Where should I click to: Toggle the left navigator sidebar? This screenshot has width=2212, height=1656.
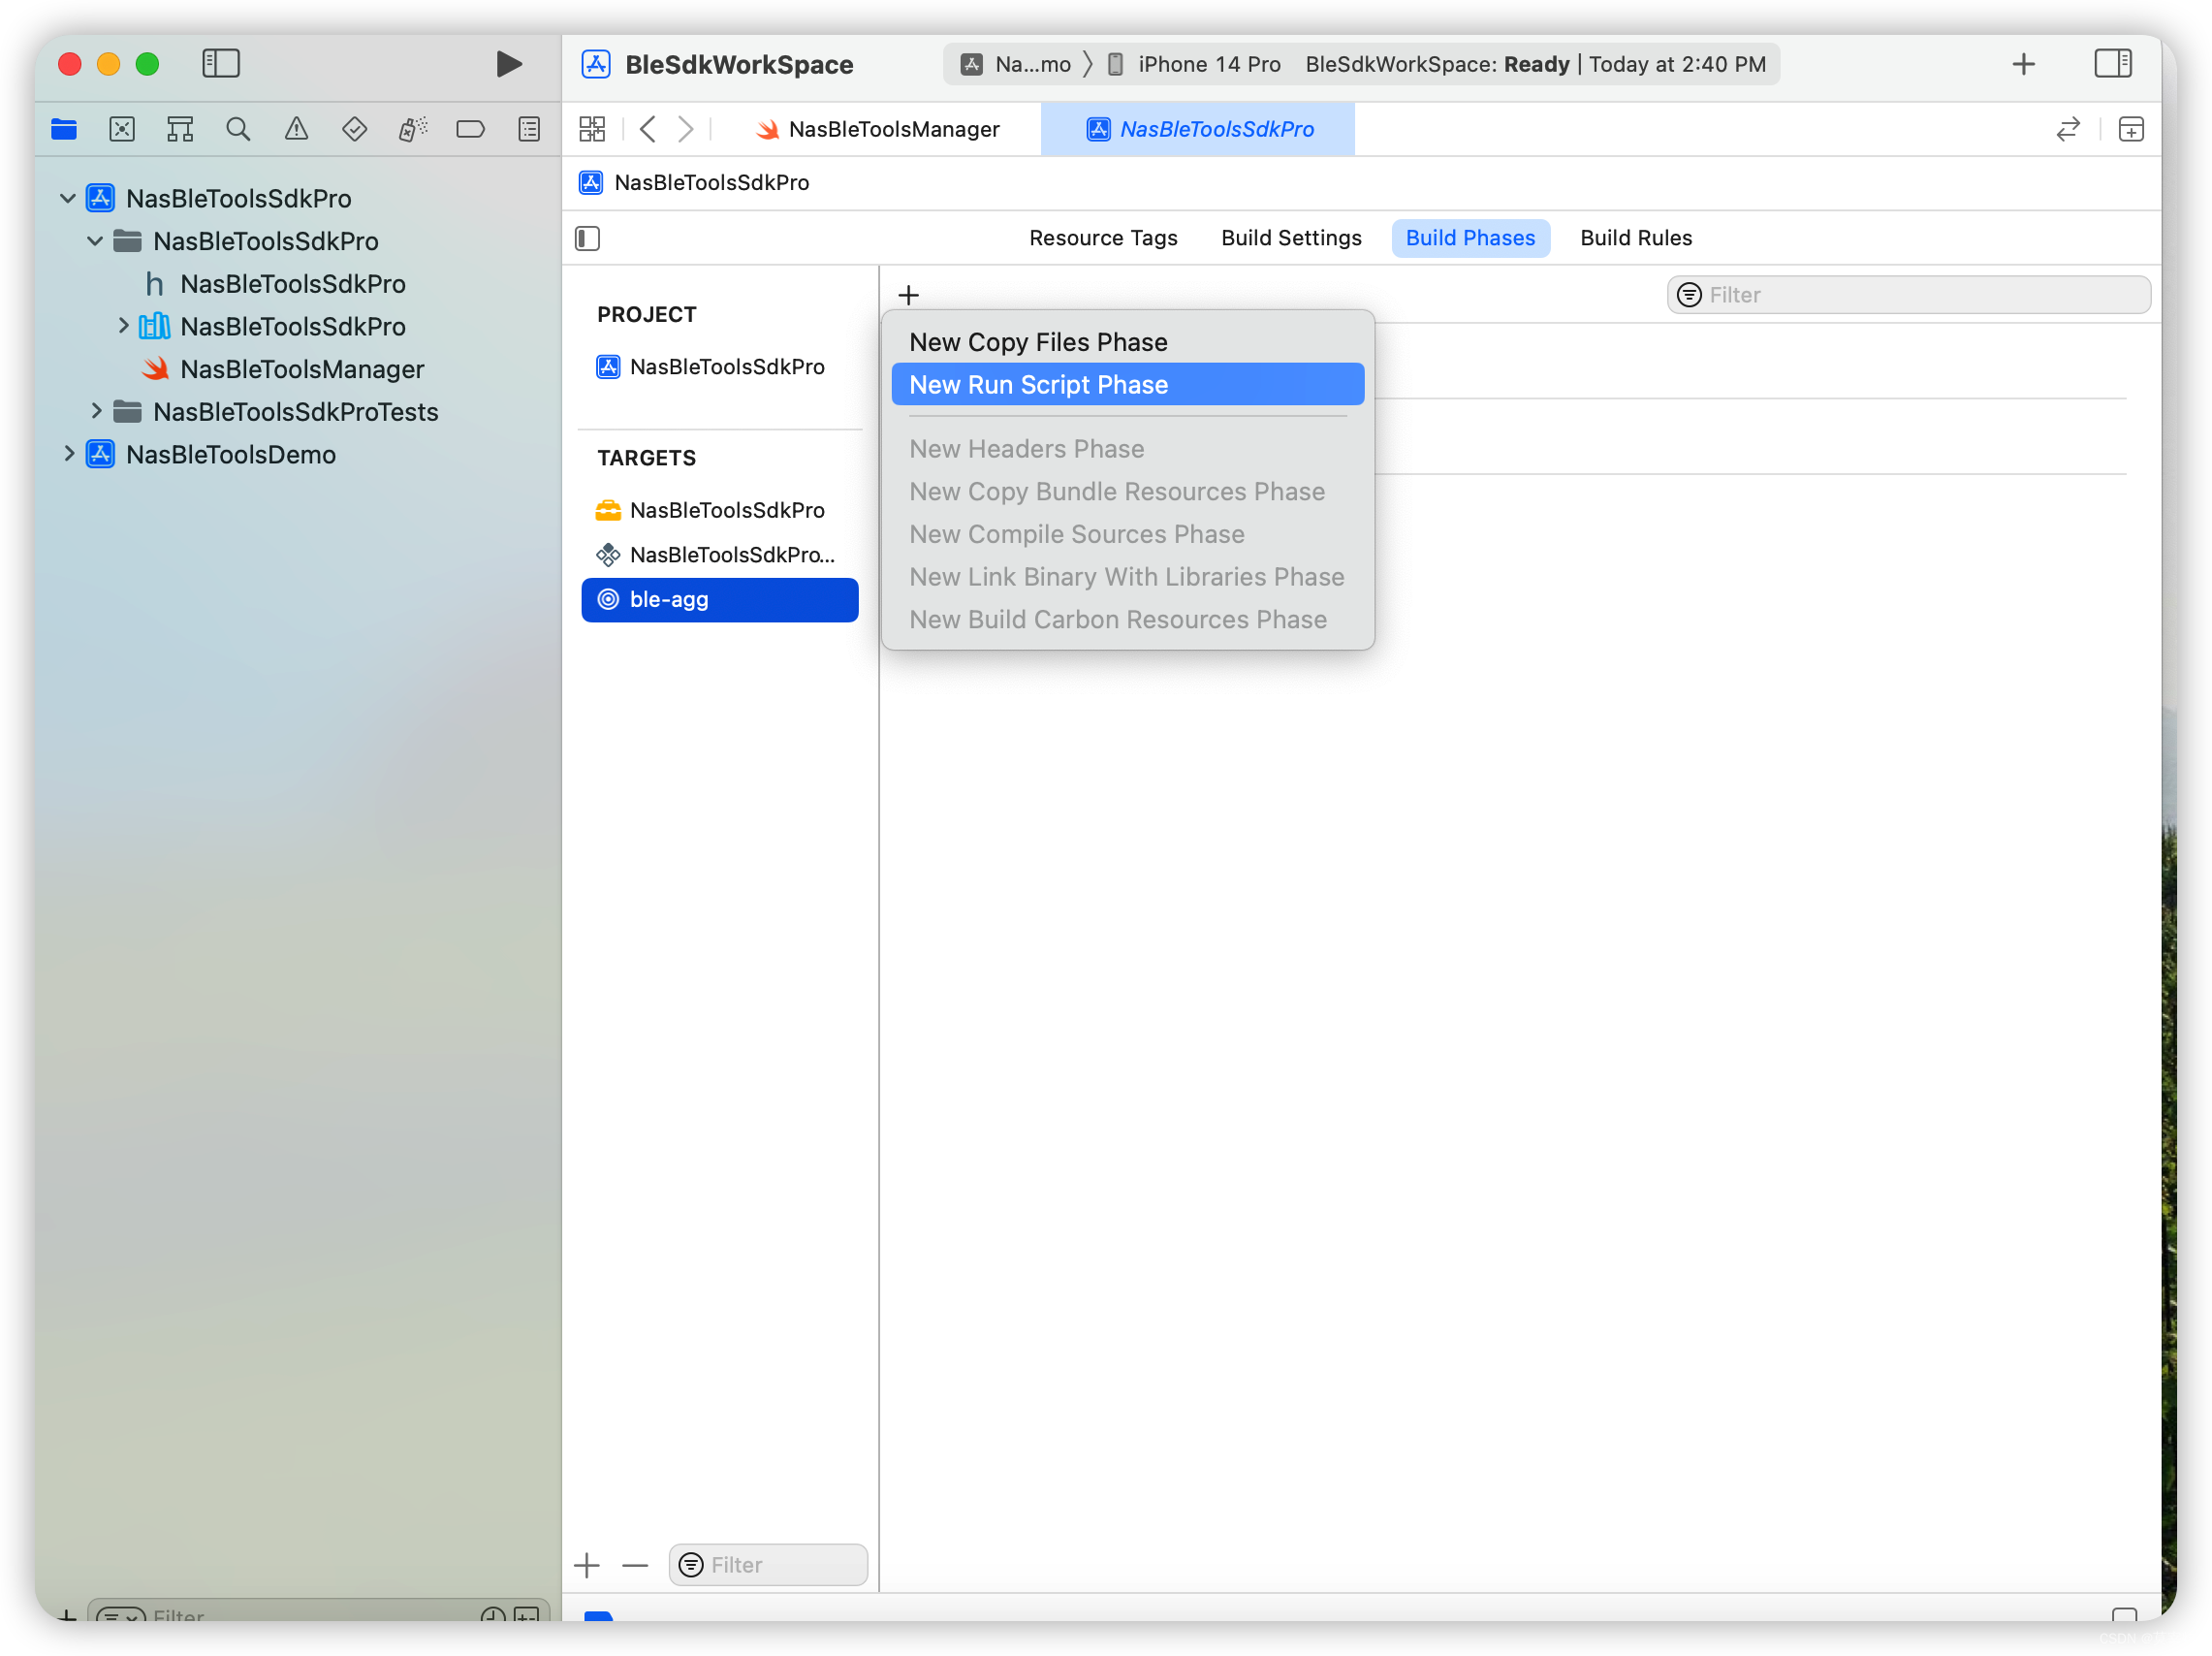pos(221,64)
